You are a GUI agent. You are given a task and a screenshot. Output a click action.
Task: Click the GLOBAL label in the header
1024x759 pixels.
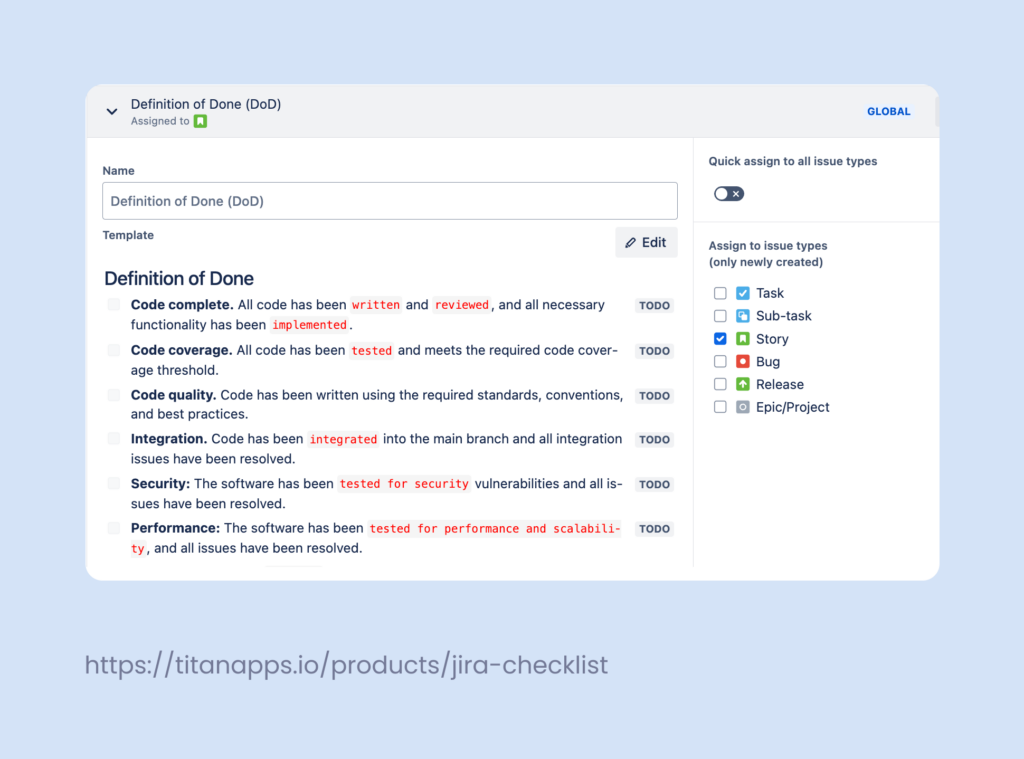888,111
